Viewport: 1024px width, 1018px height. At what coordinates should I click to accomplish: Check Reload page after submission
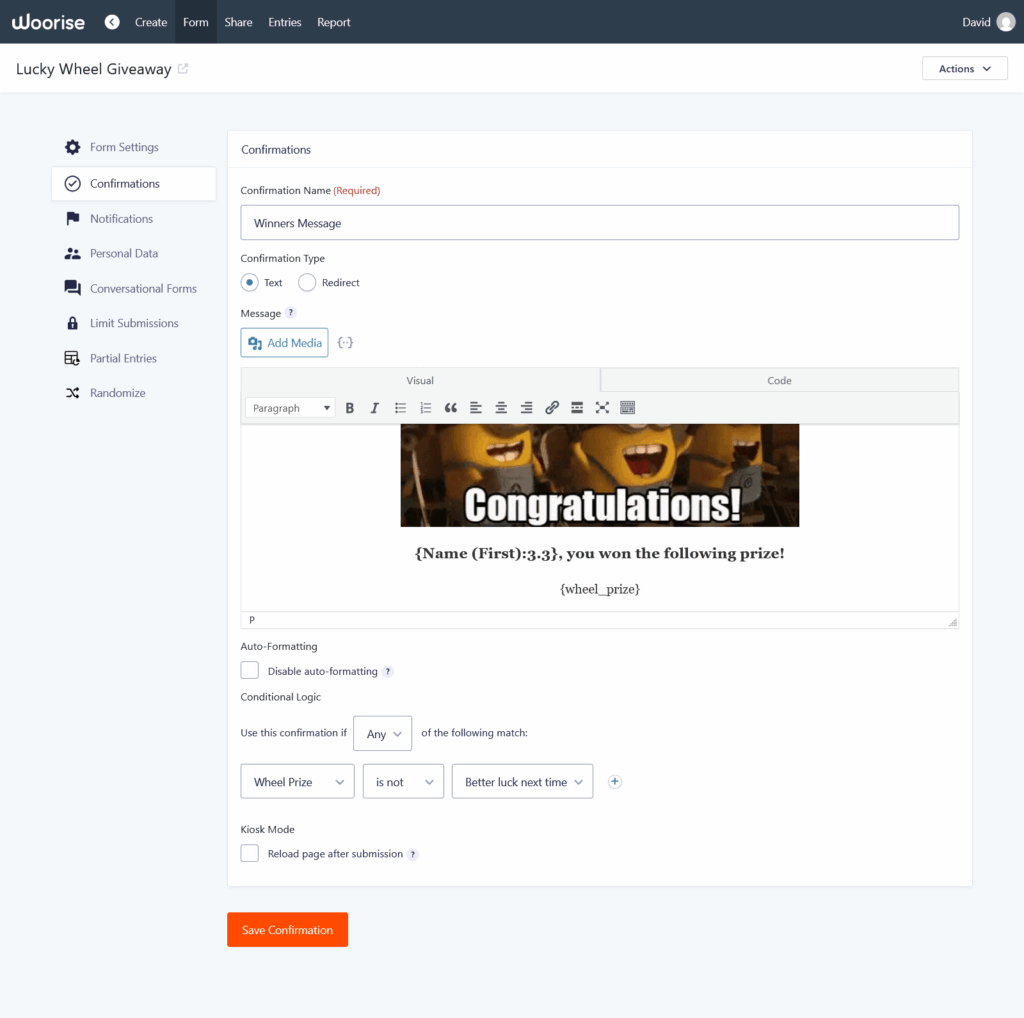(249, 853)
